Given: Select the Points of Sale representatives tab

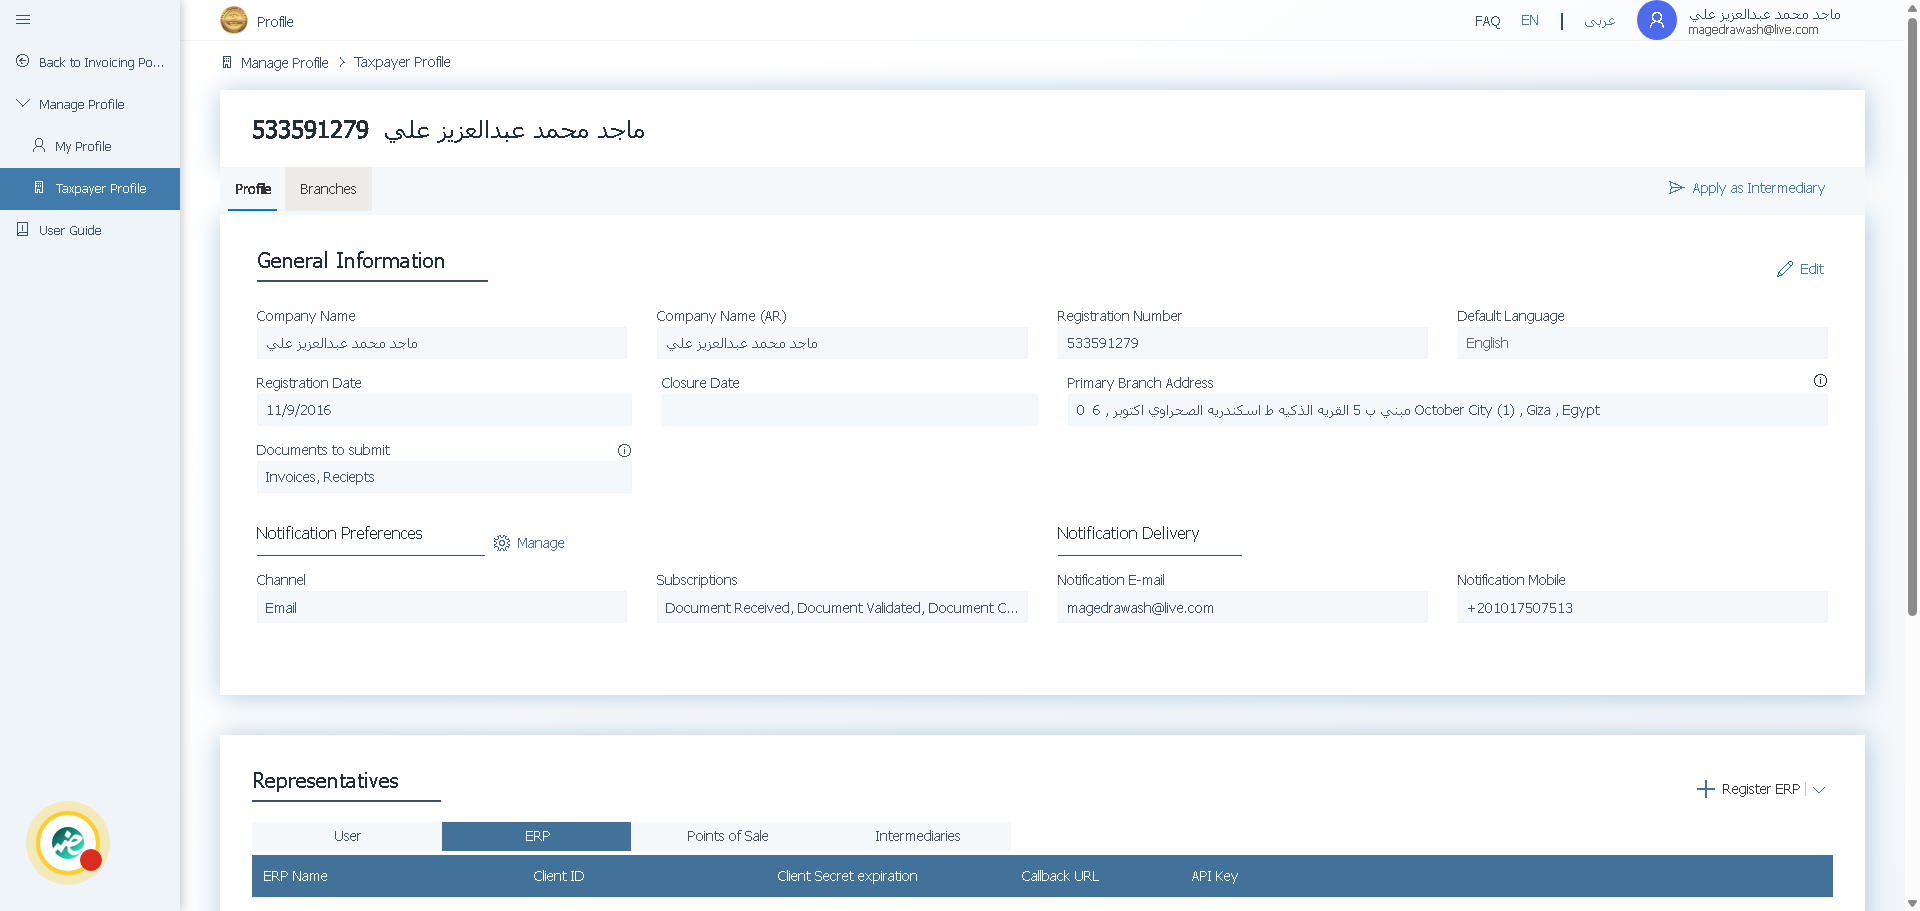Looking at the screenshot, I should coord(727,836).
